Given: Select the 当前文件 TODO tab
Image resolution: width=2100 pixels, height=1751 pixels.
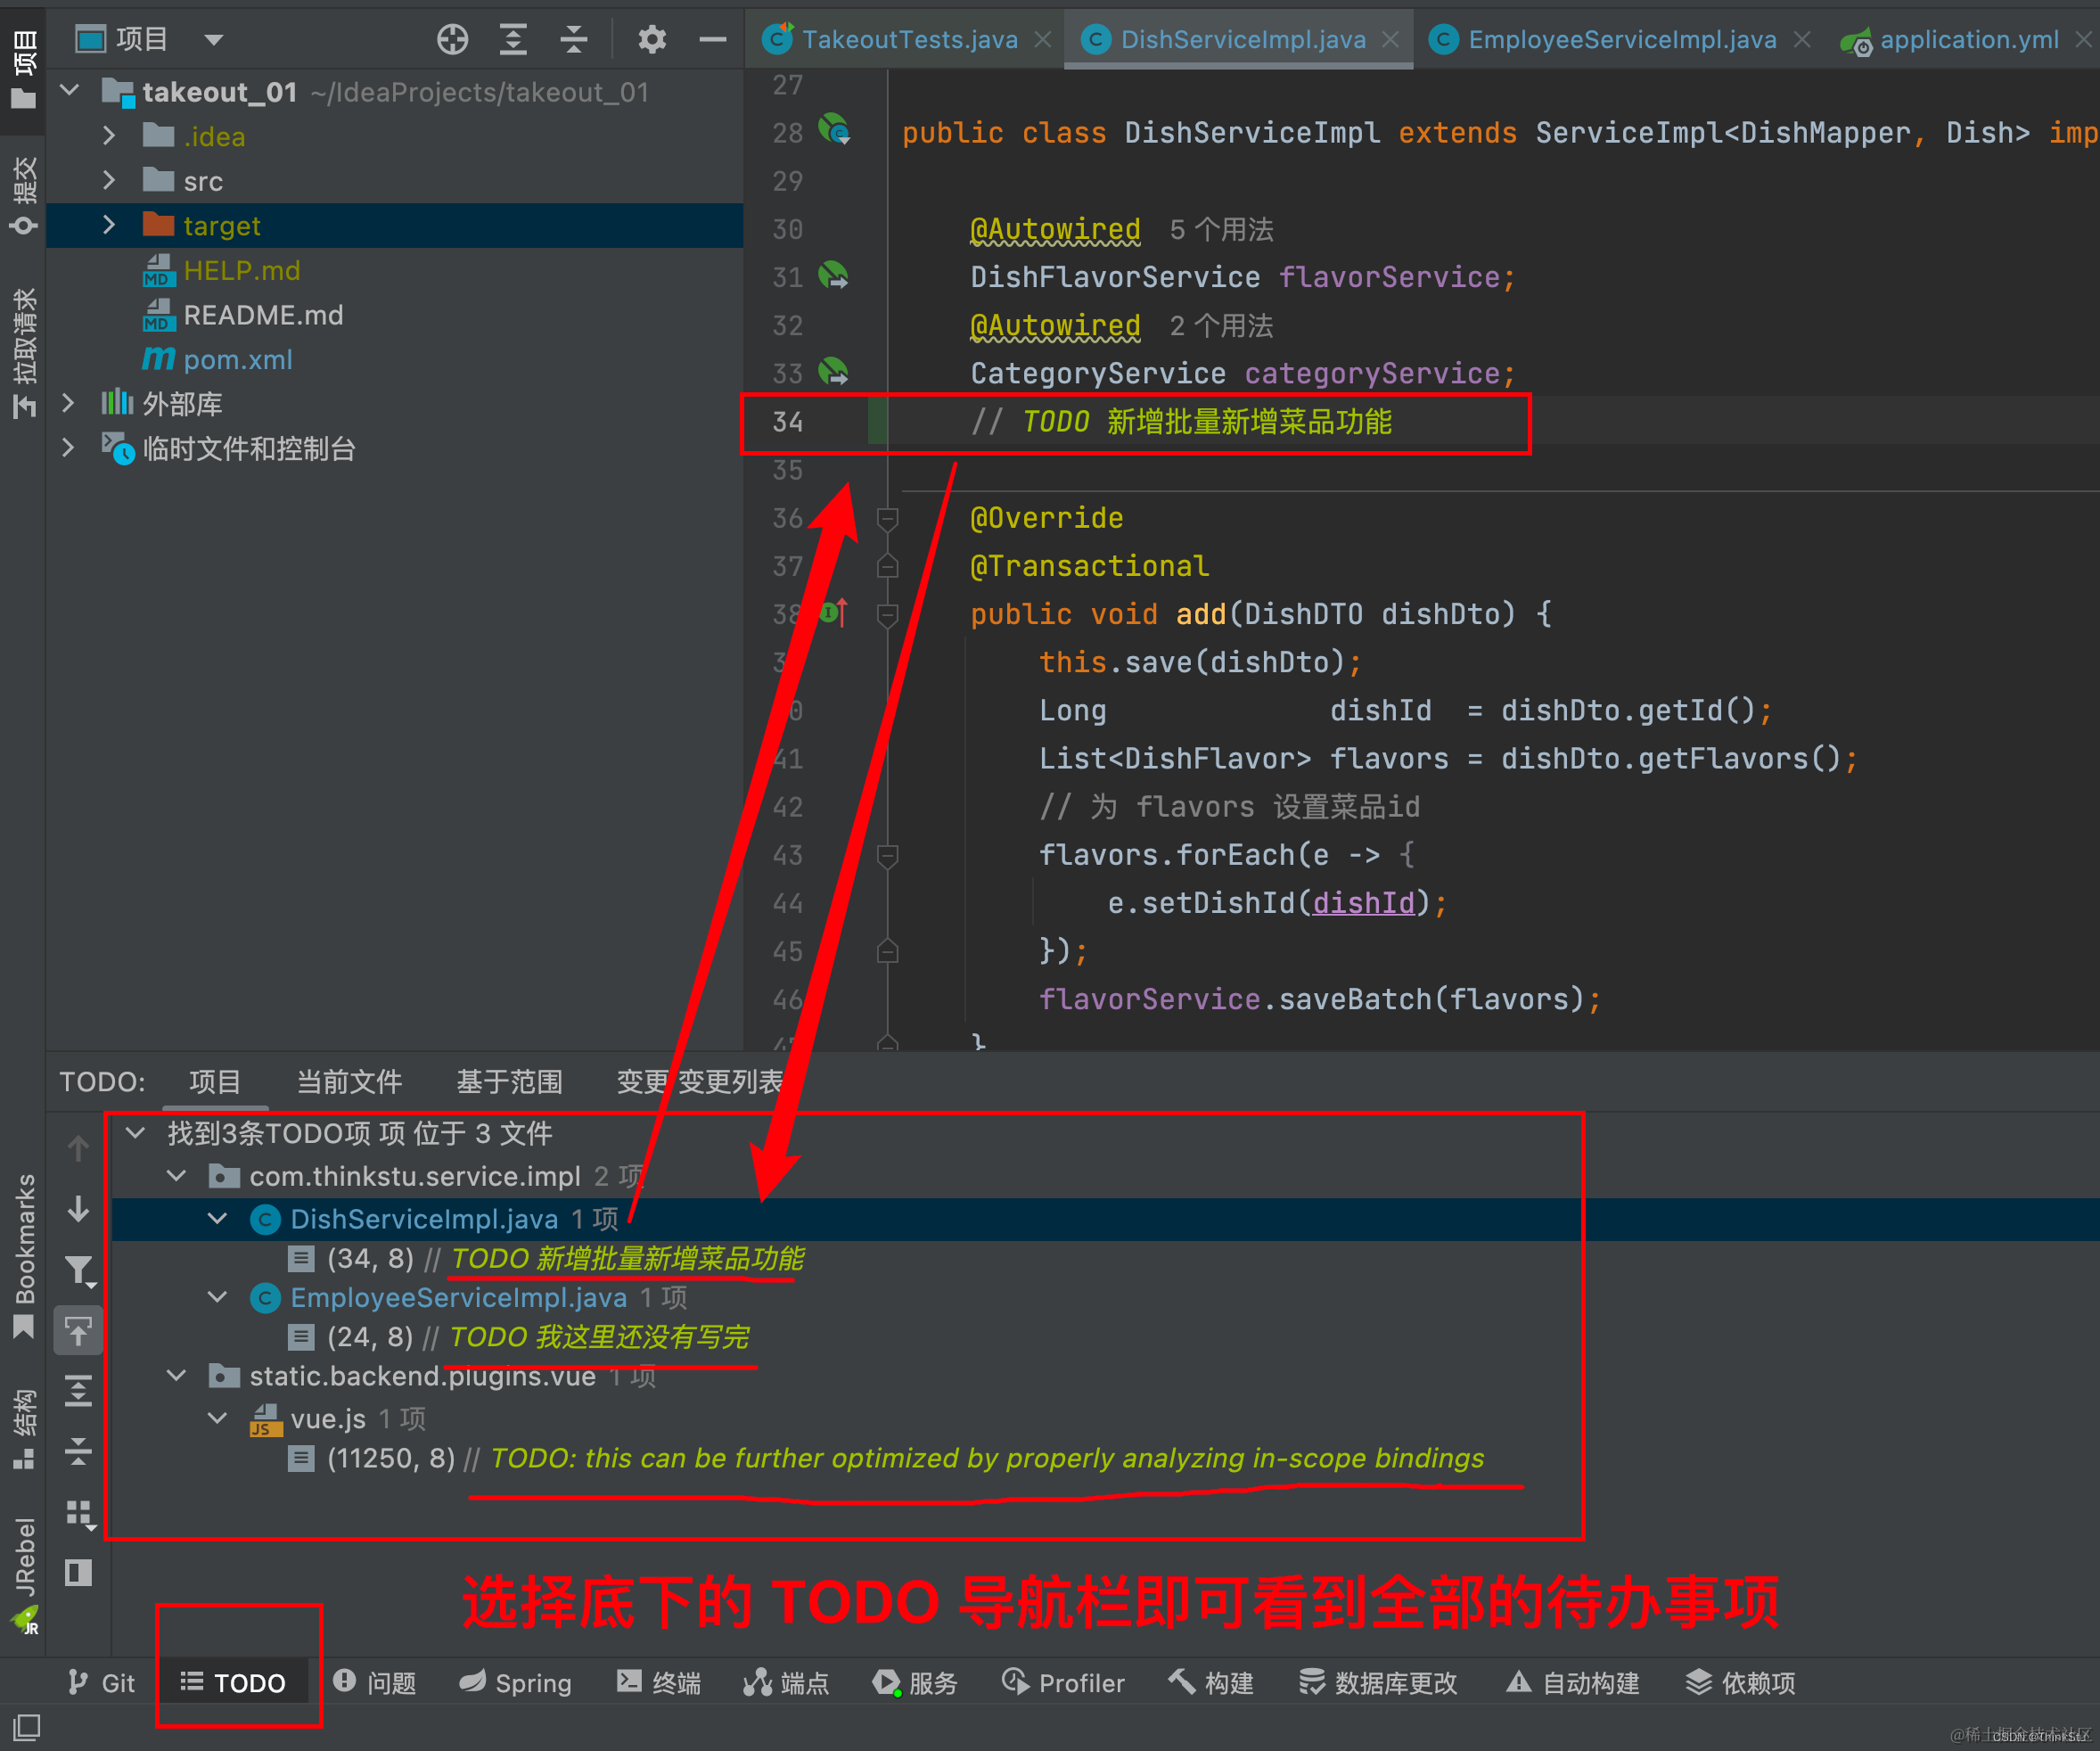Looking at the screenshot, I should pos(349,1082).
